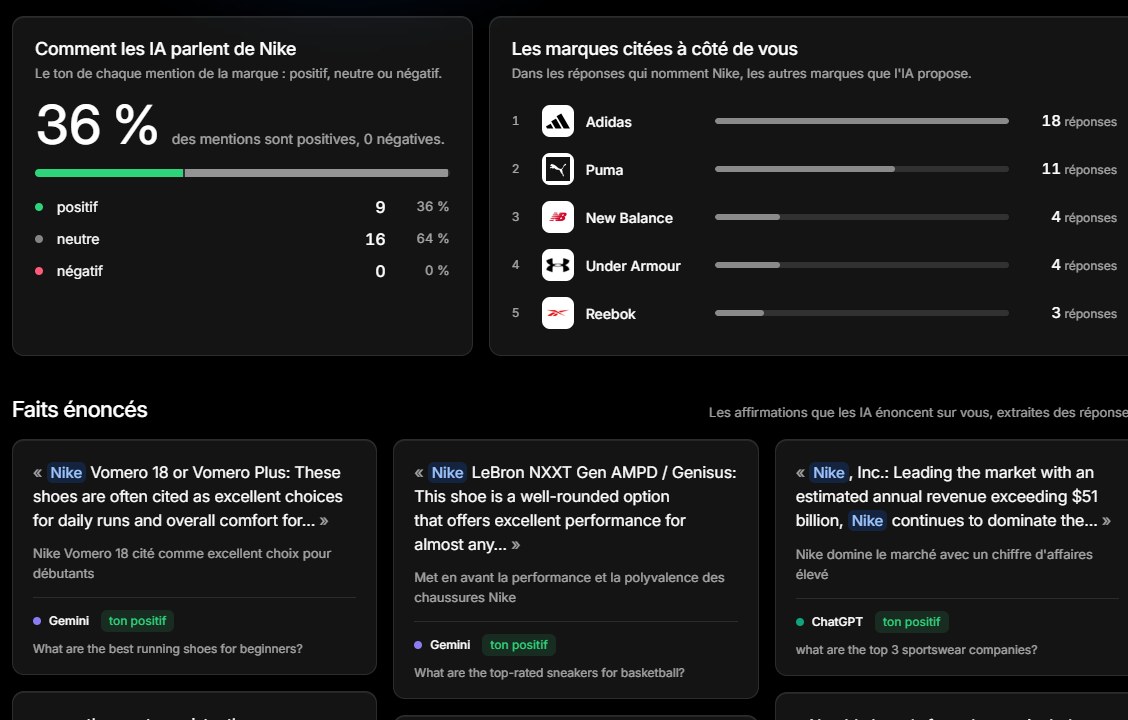The image size is (1128, 720).
Task: Click the Puma responses progress bar
Action: coord(862,169)
